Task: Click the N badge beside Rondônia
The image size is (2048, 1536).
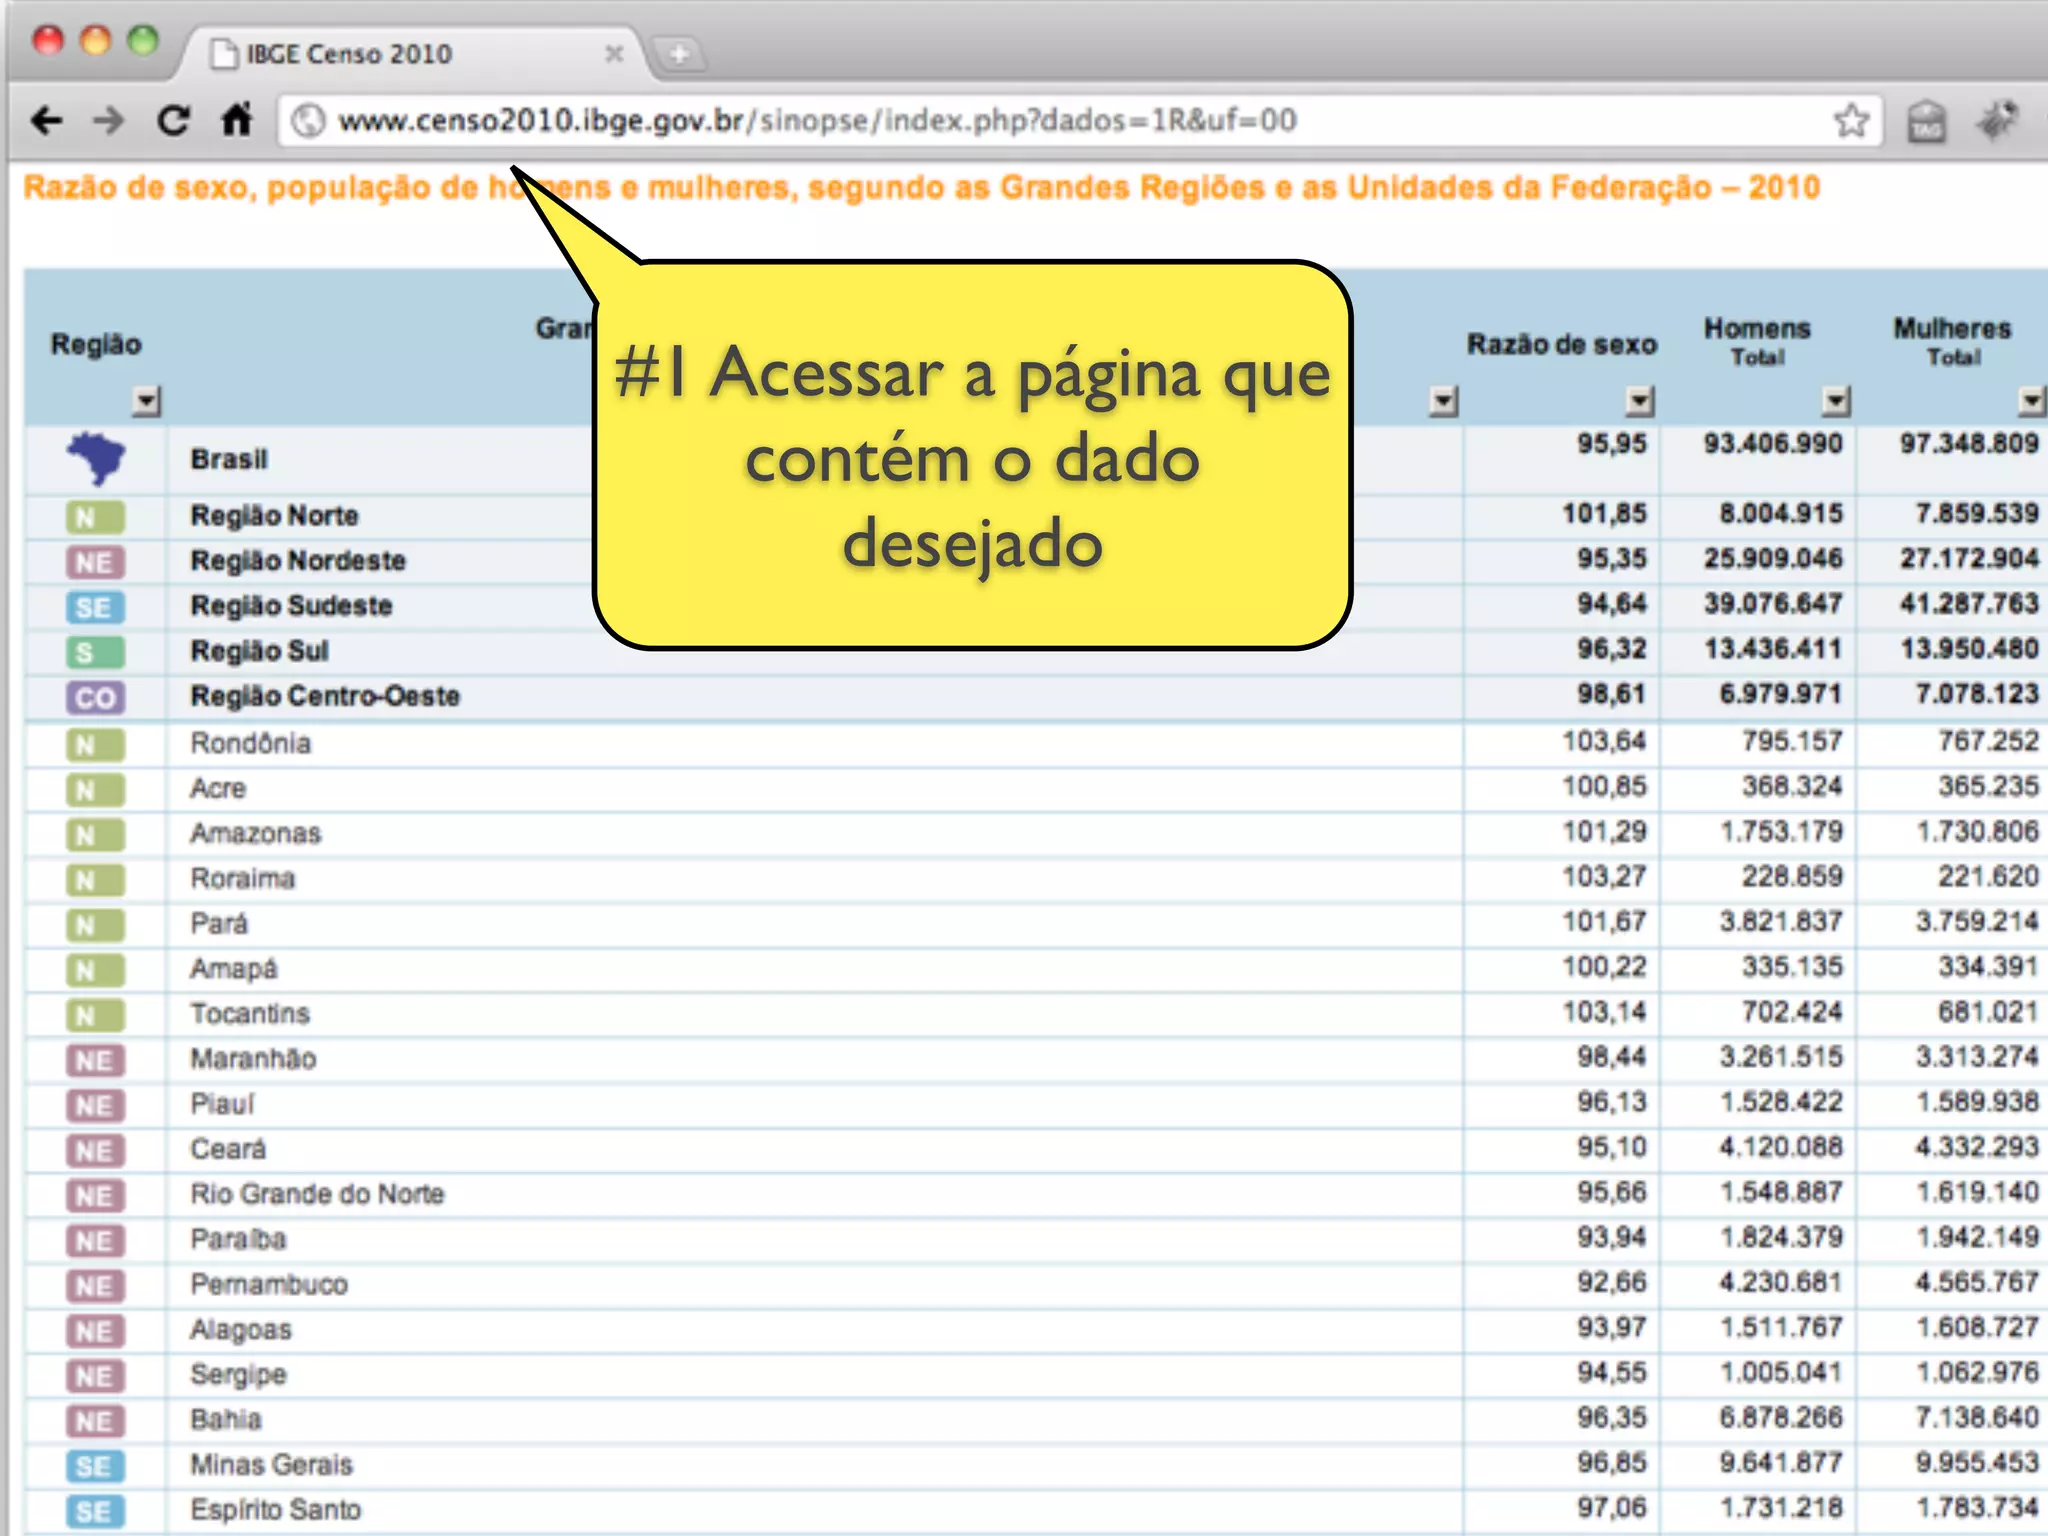Action: [x=95, y=745]
